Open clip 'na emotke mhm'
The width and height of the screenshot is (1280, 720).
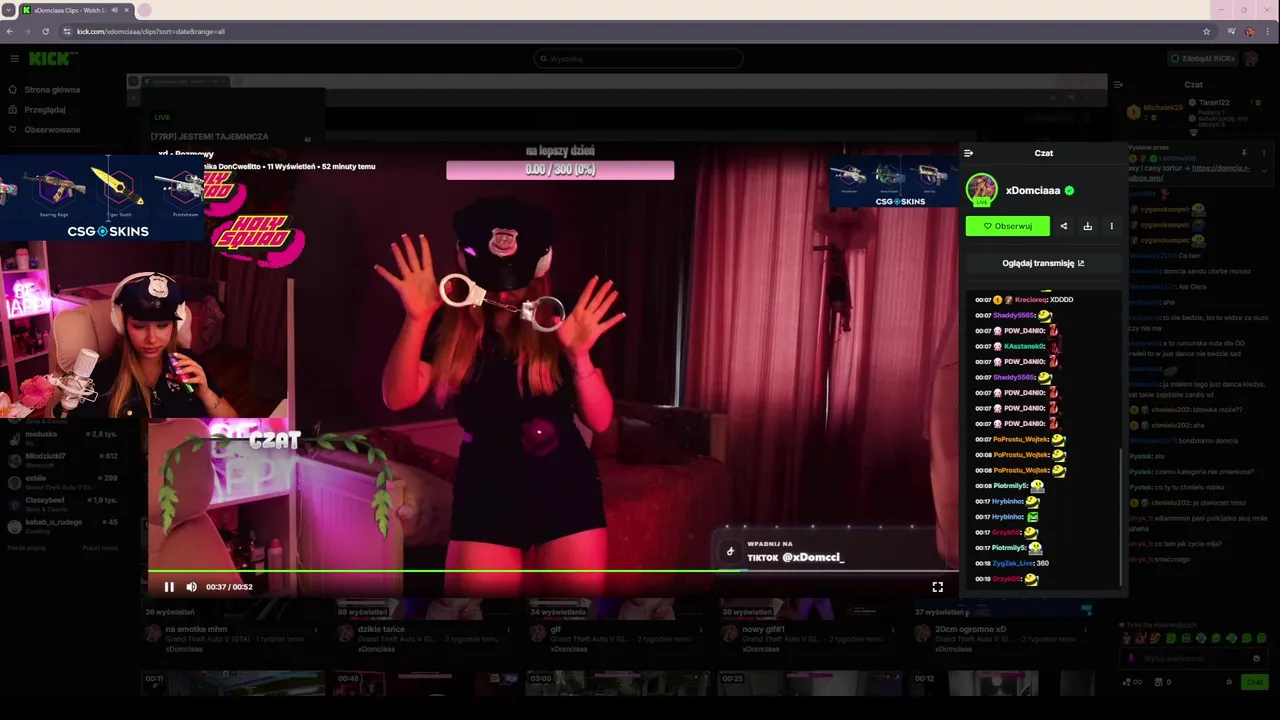tap(194, 630)
